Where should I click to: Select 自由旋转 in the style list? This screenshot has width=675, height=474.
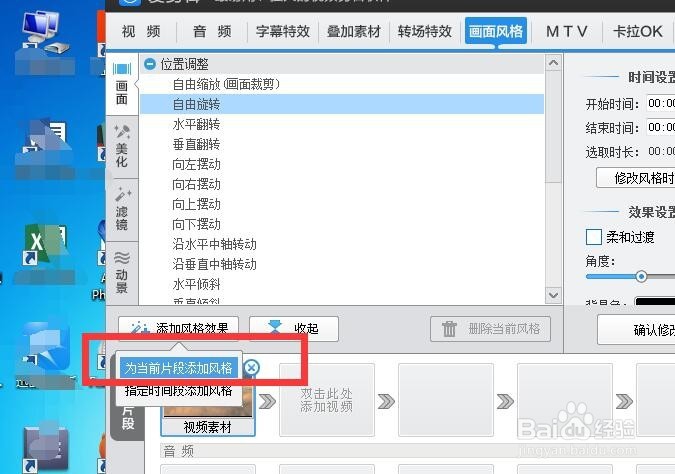[342, 104]
